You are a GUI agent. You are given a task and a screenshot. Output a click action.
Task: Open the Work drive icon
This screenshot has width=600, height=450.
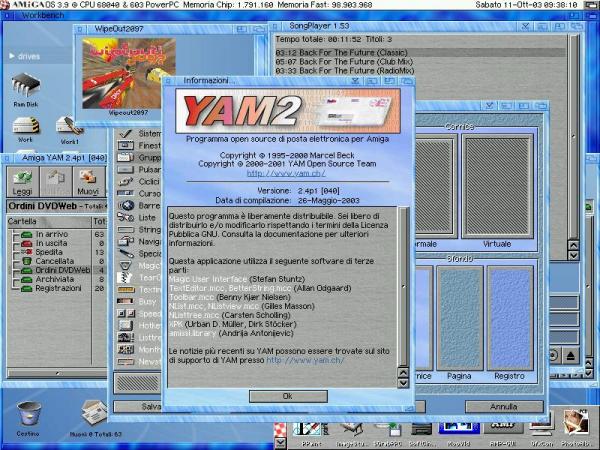(x=26, y=130)
